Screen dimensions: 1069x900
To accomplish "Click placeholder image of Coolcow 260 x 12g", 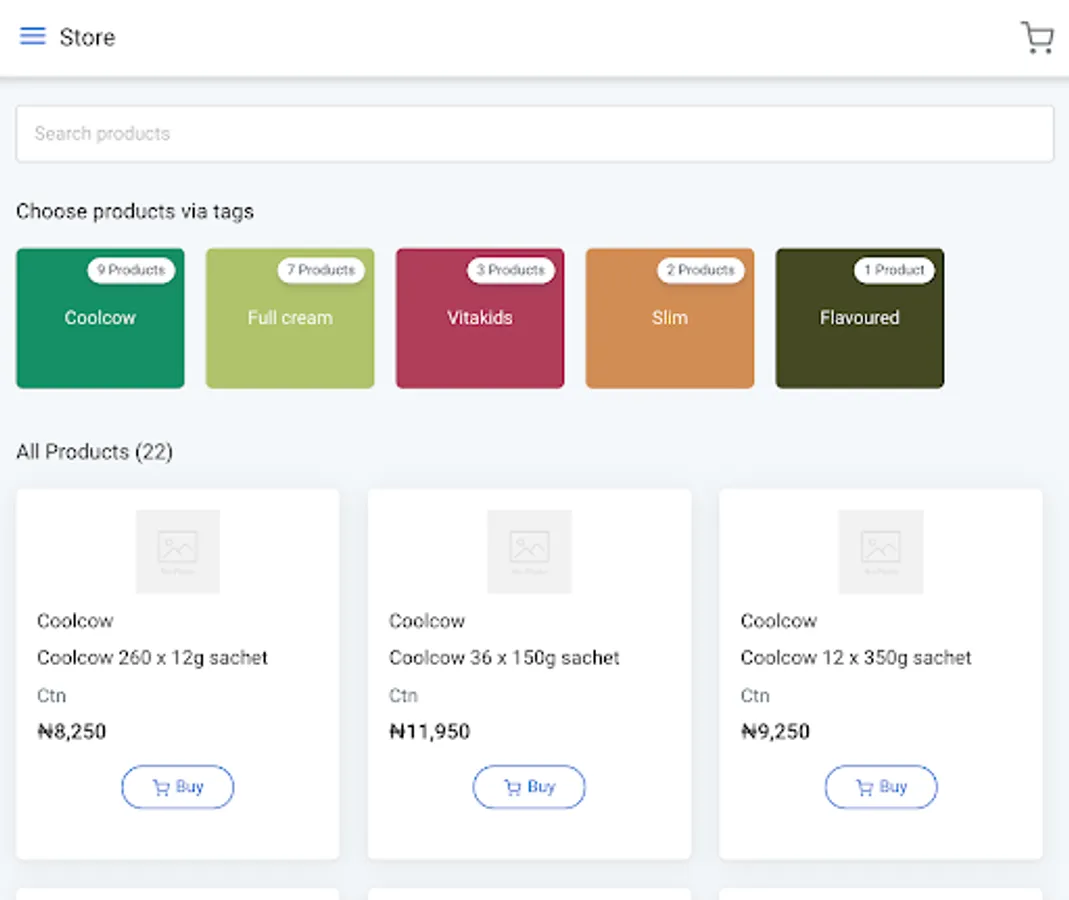I will coord(178,551).
